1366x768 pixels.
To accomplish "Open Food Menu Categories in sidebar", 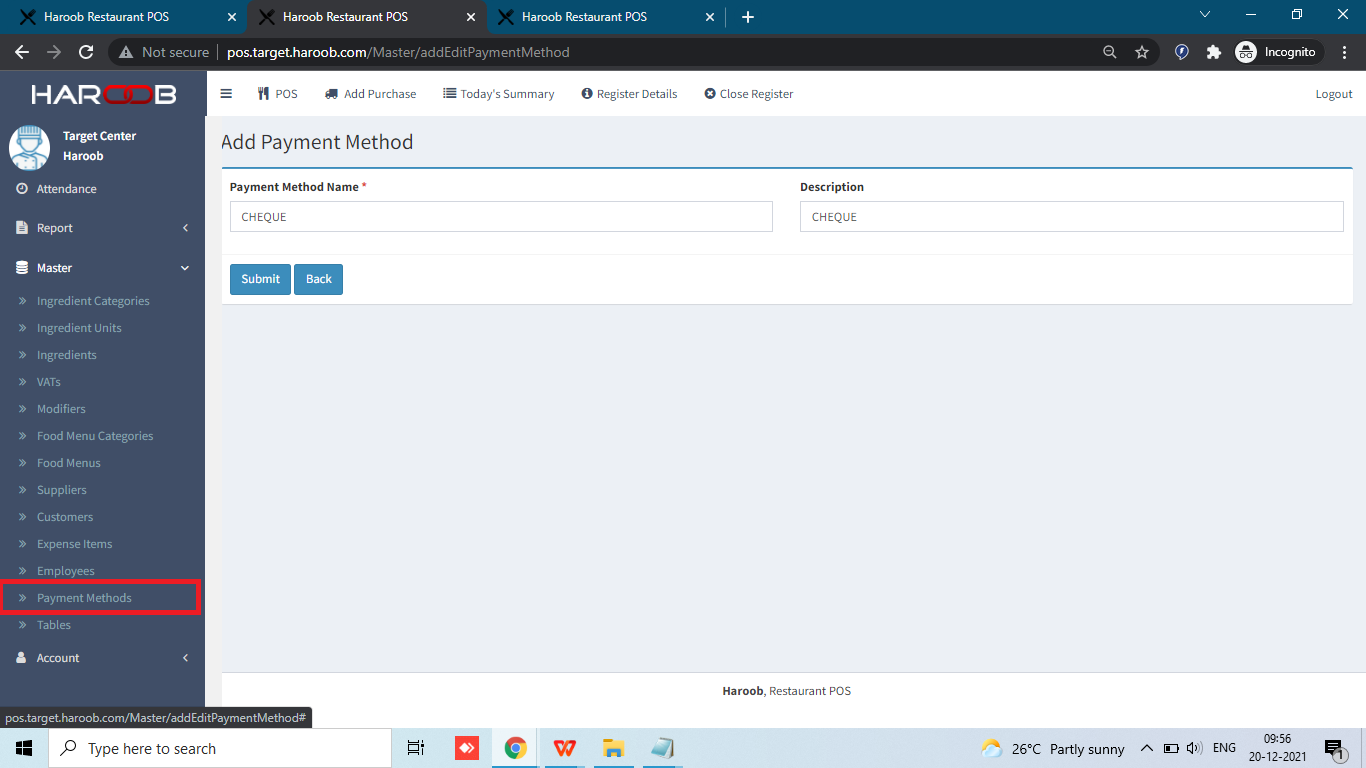I will tap(95, 436).
